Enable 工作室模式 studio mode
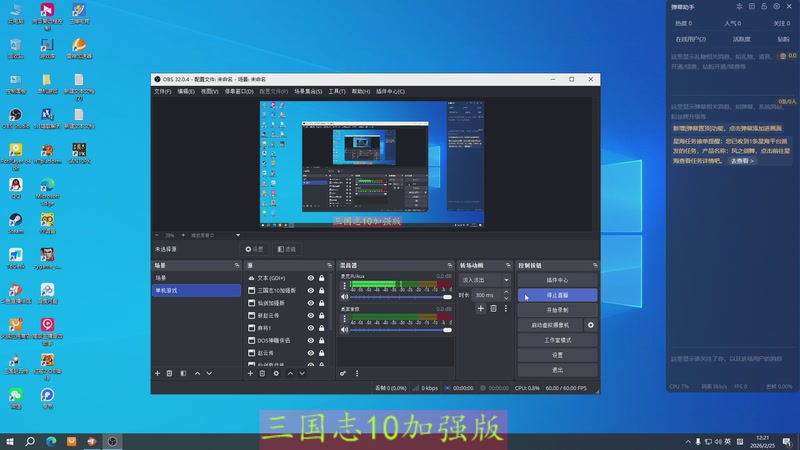The height and width of the screenshot is (450, 800). tap(557, 340)
